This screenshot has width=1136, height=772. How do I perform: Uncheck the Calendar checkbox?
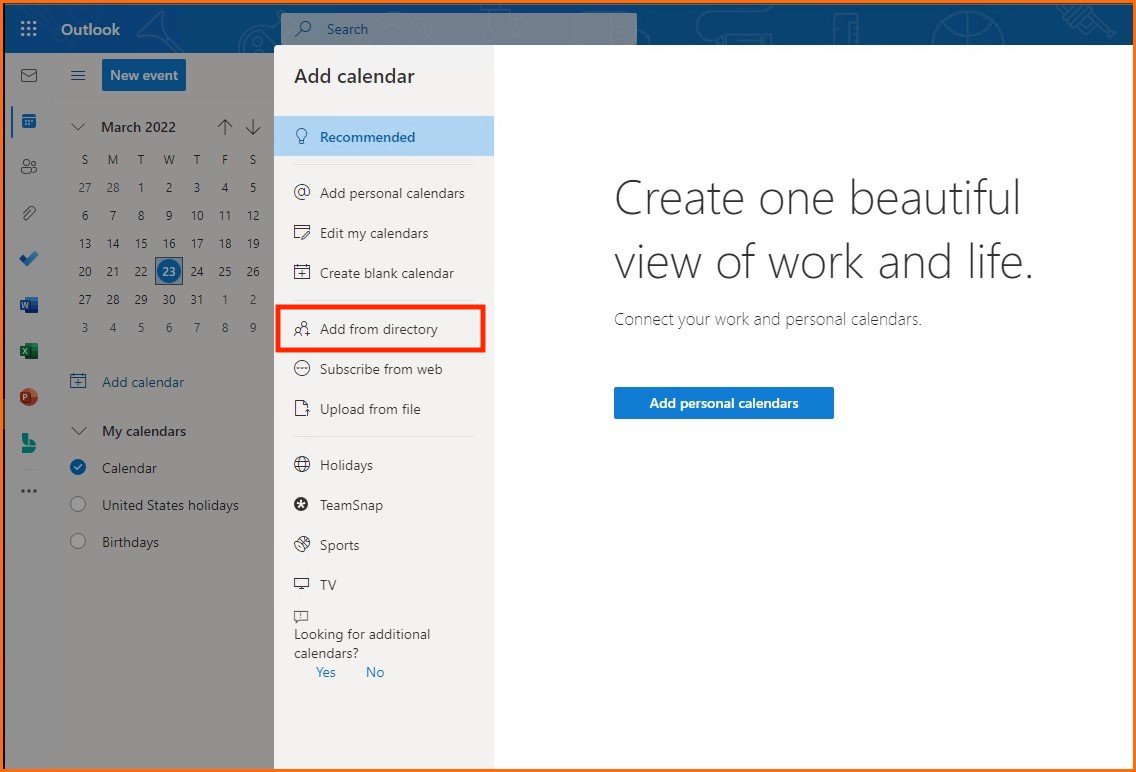pyautogui.click(x=79, y=468)
